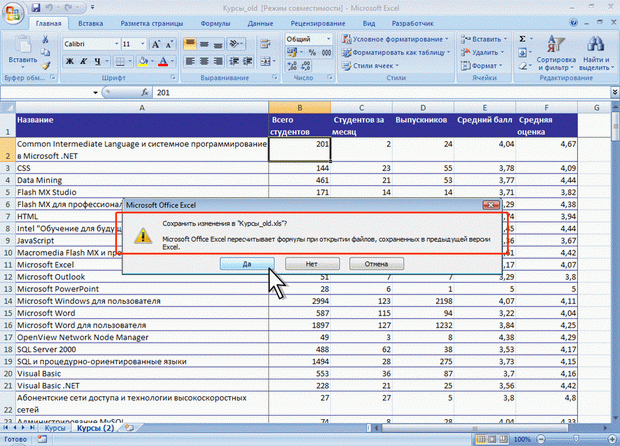Click the Office round button
Image resolution: width=620 pixels, height=446 pixels.
tap(13, 13)
